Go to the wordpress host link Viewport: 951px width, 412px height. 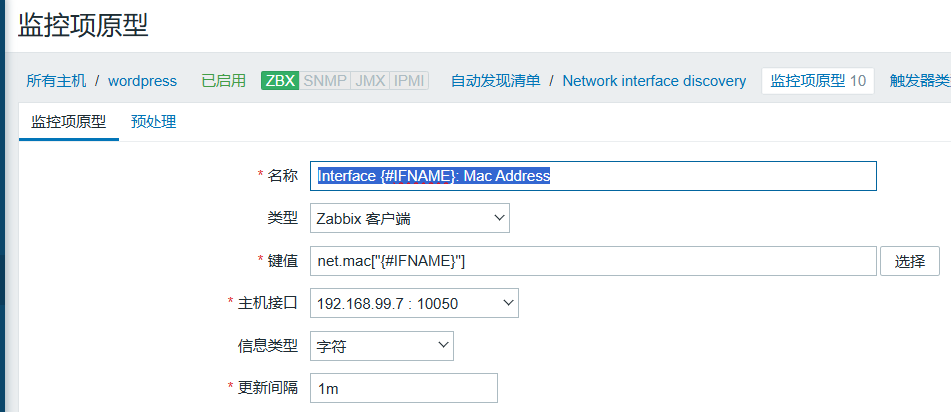[x=143, y=81]
